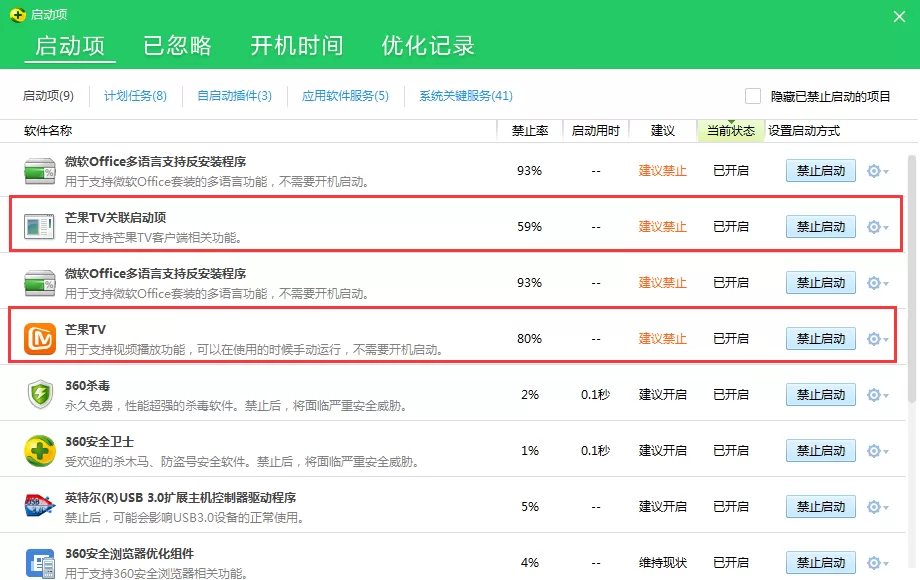The width and height of the screenshot is (920, 580).
Task: Click the 360安全浏览器优化组件 icon
Action: 40,562
